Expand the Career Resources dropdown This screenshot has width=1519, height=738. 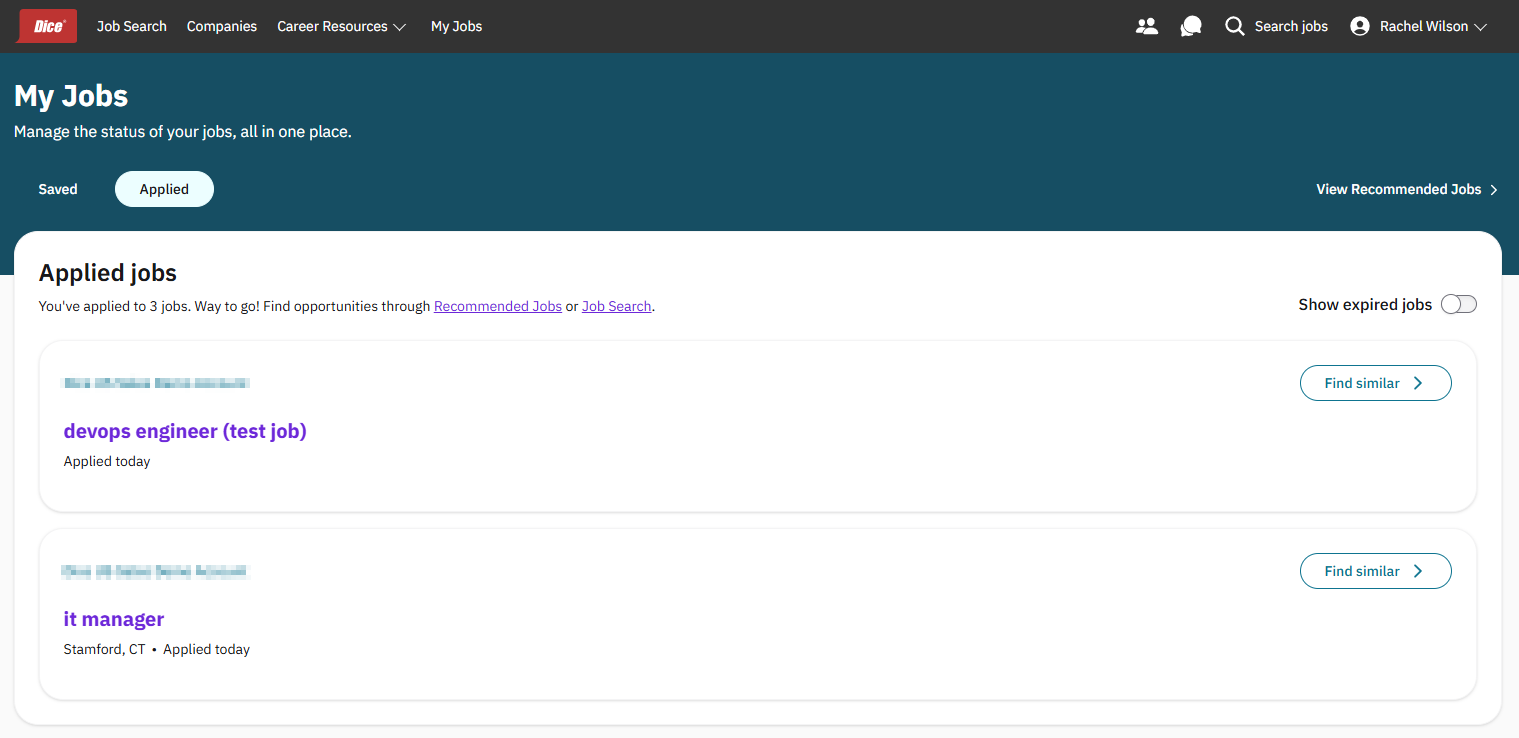click(400, 27)
